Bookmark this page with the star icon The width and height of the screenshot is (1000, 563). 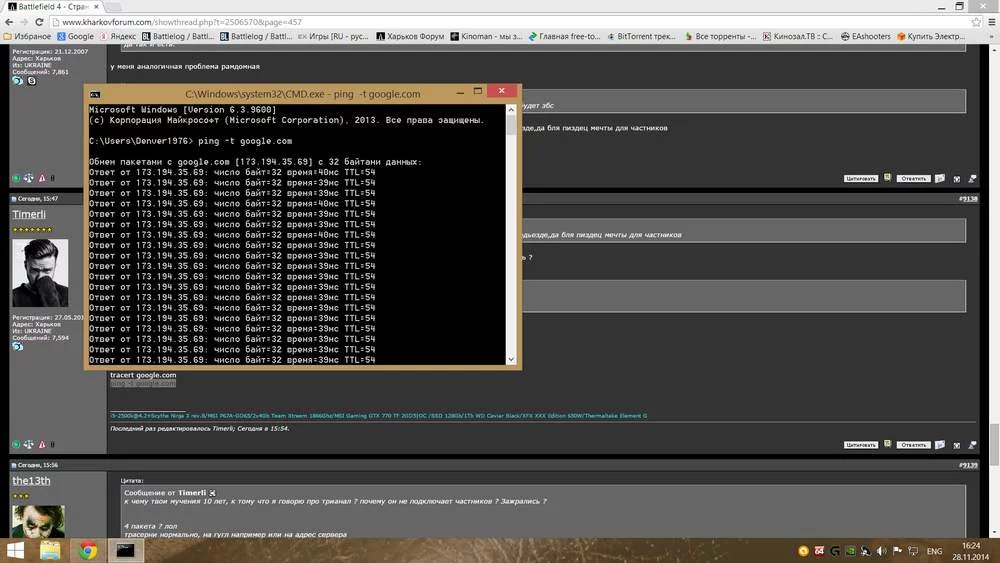976,22
